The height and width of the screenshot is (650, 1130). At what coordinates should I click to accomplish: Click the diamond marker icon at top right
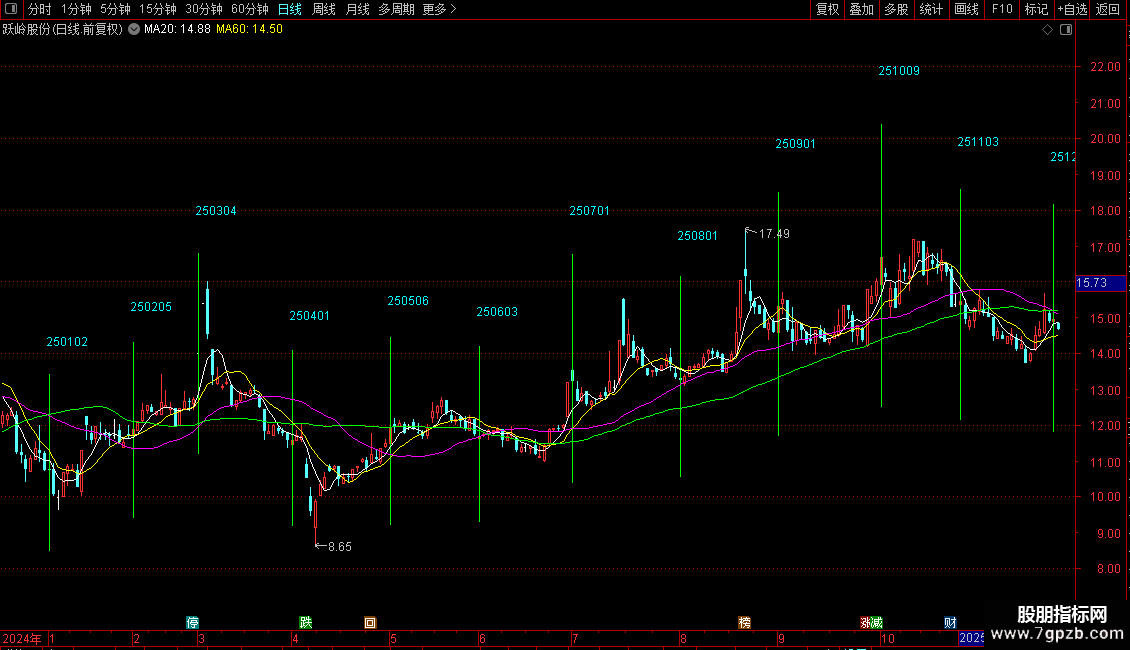pyautogui.click(x=1048, y=30)
